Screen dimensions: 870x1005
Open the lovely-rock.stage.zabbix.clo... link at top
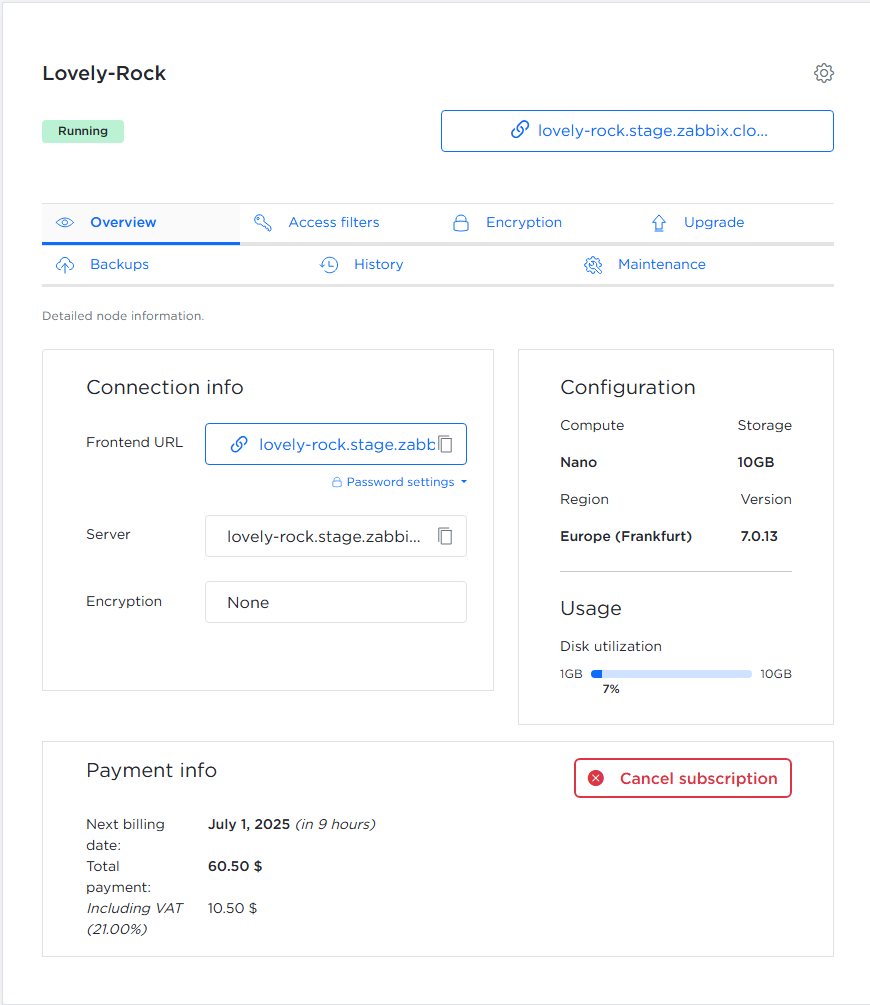pos(637,131)
